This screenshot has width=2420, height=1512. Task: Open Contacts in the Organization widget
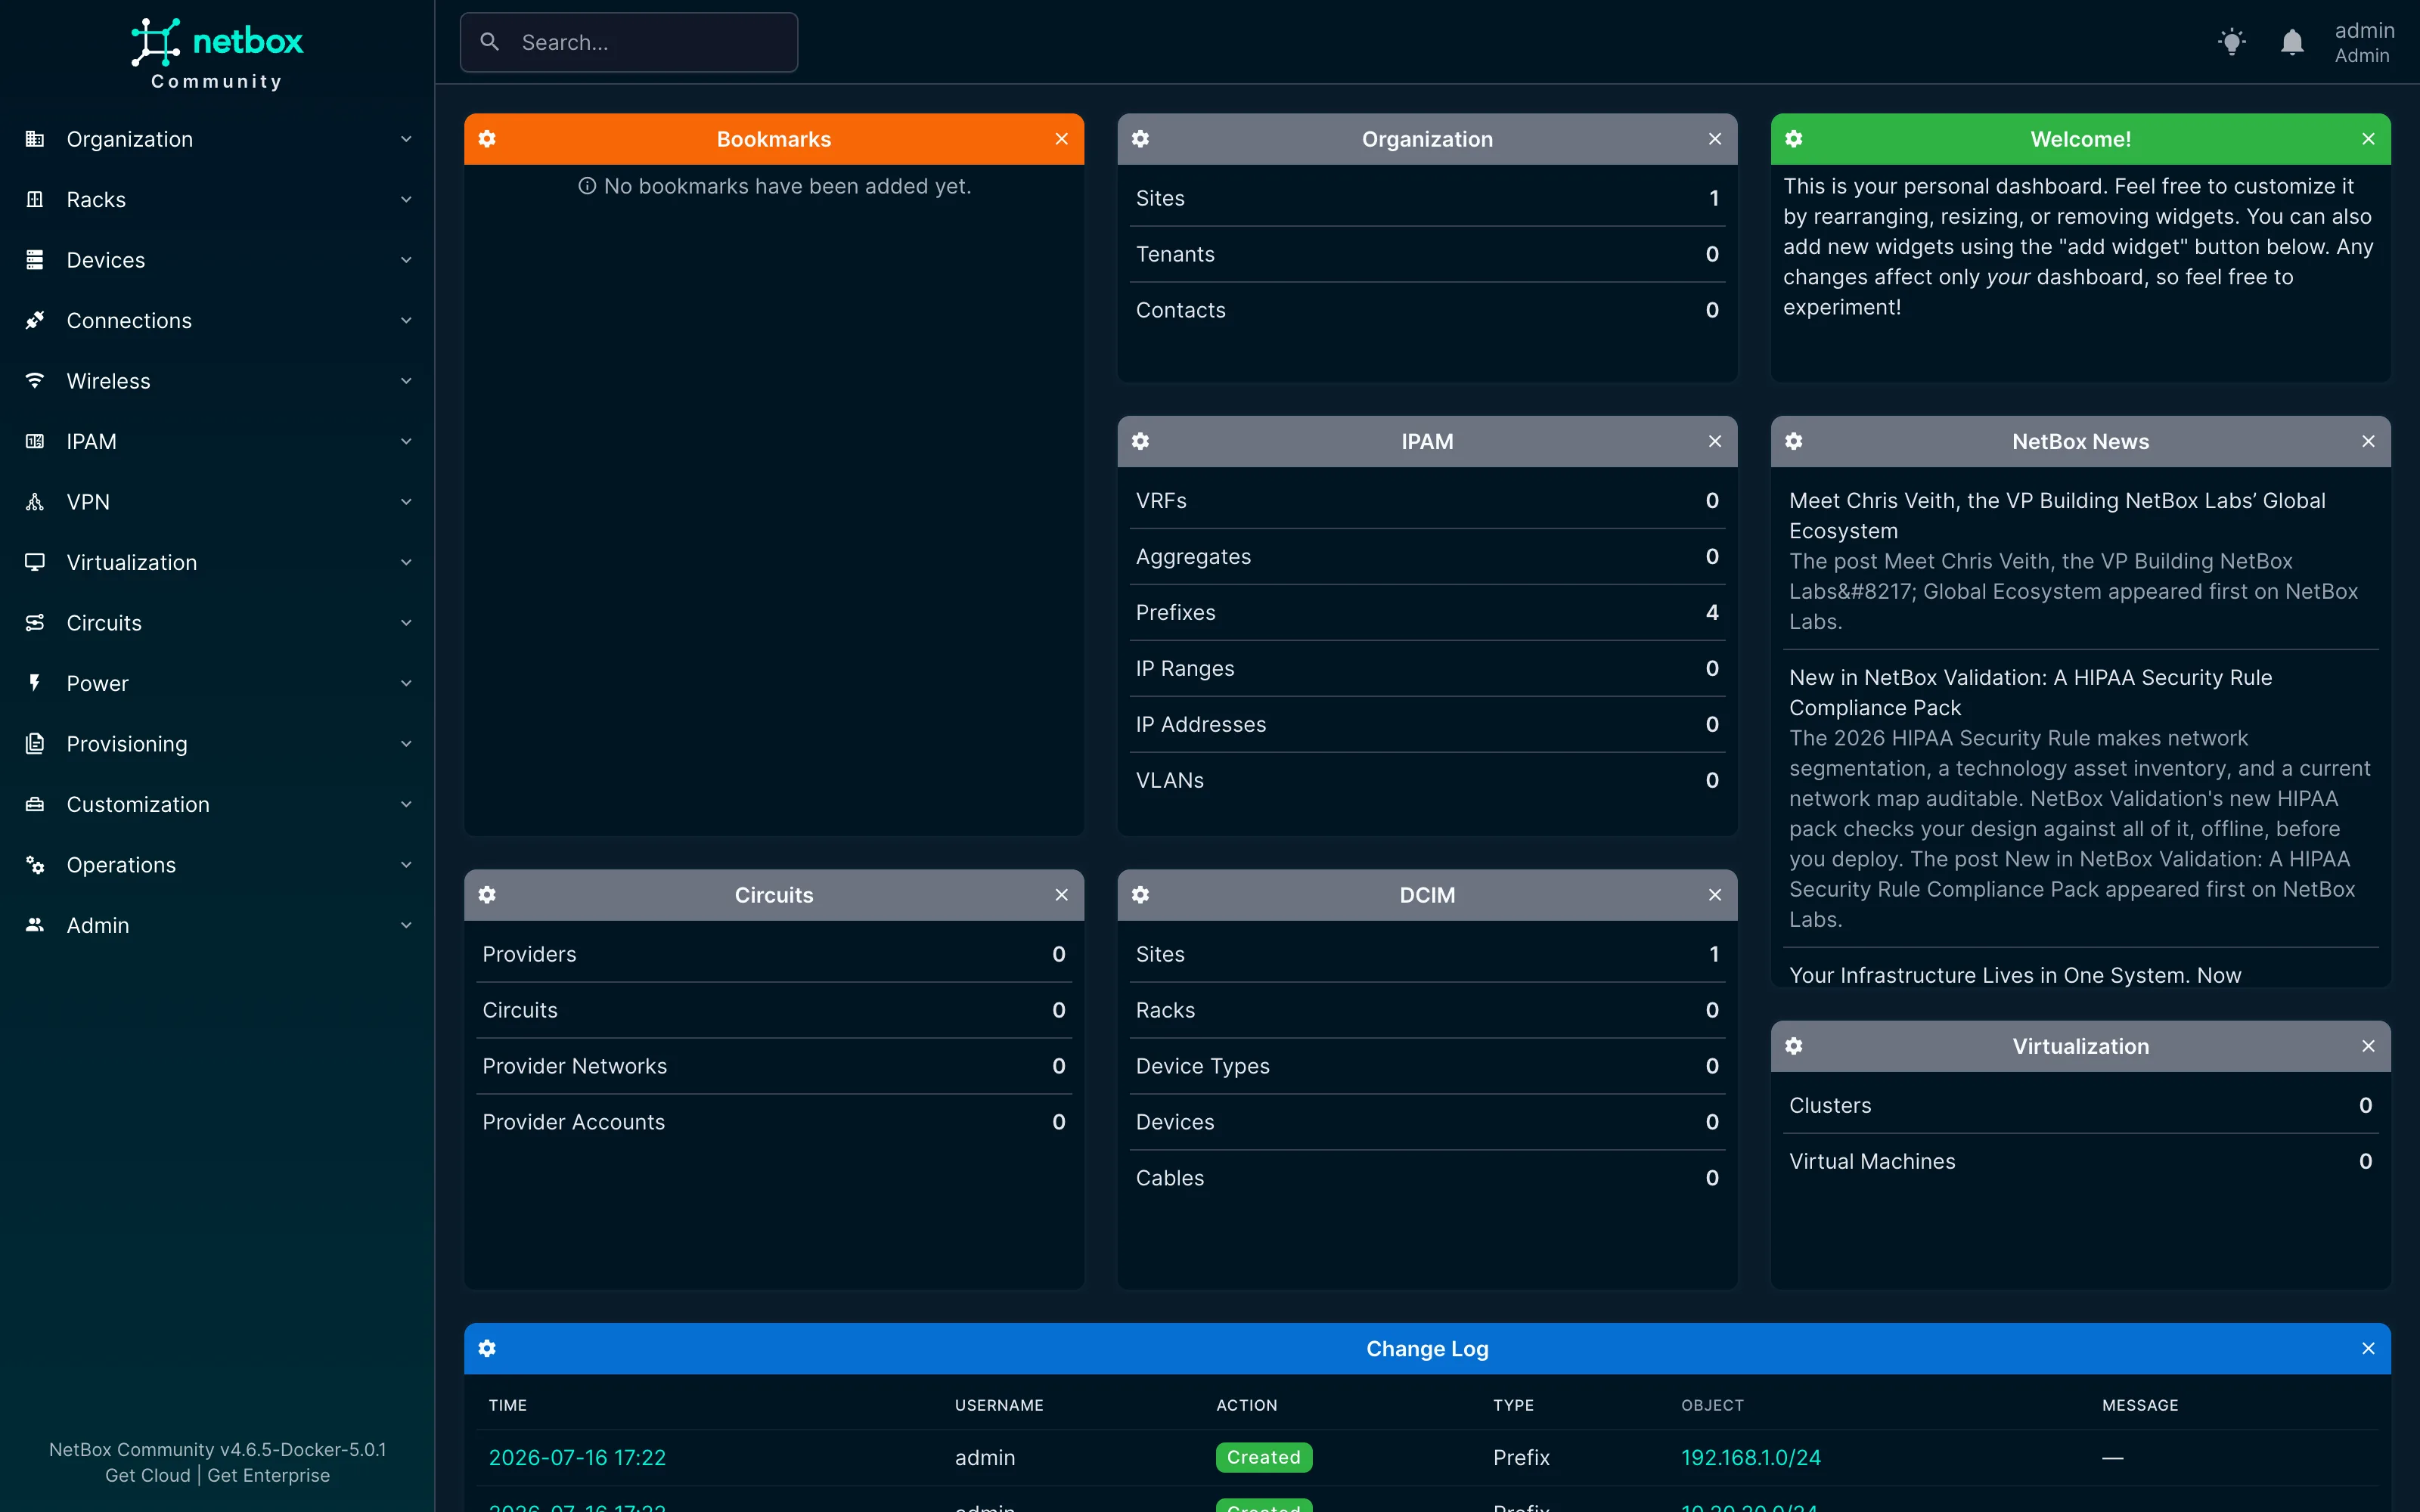point(1427,310)
